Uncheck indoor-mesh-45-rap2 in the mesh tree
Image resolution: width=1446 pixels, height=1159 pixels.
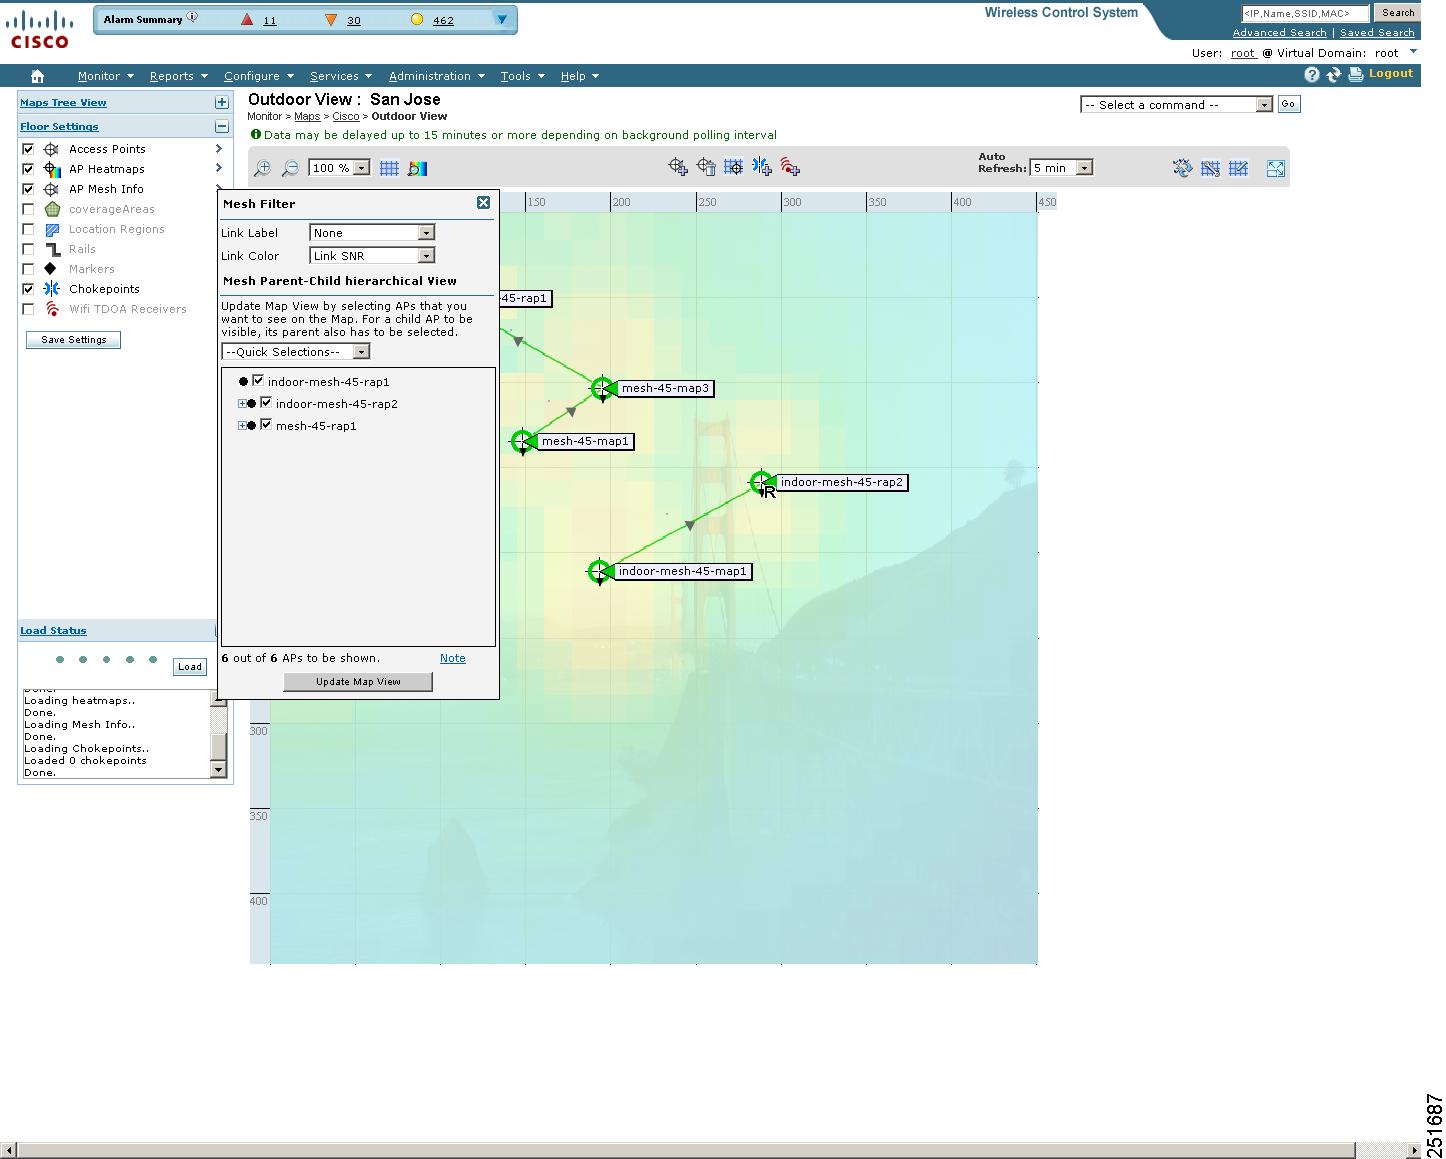coord(266,403)
